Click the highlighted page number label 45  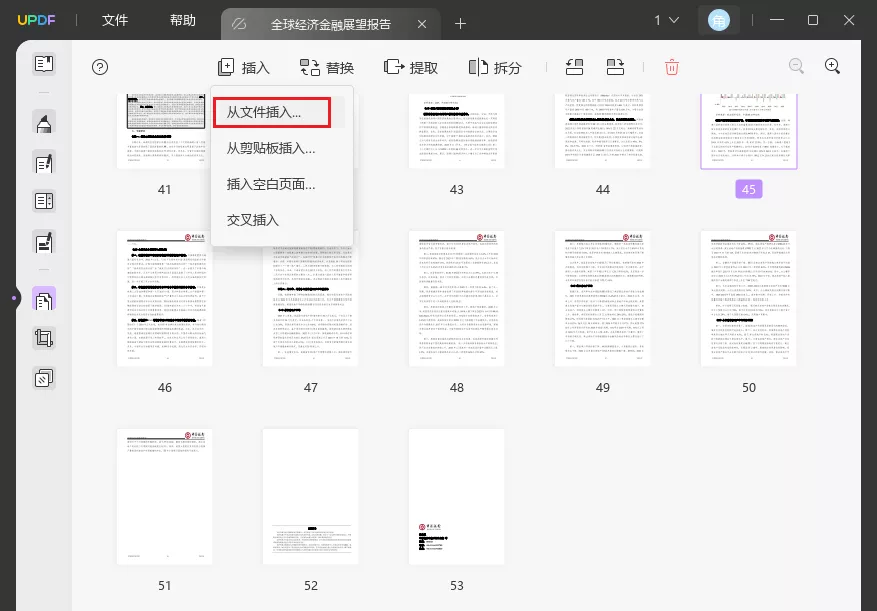[748, 190]
